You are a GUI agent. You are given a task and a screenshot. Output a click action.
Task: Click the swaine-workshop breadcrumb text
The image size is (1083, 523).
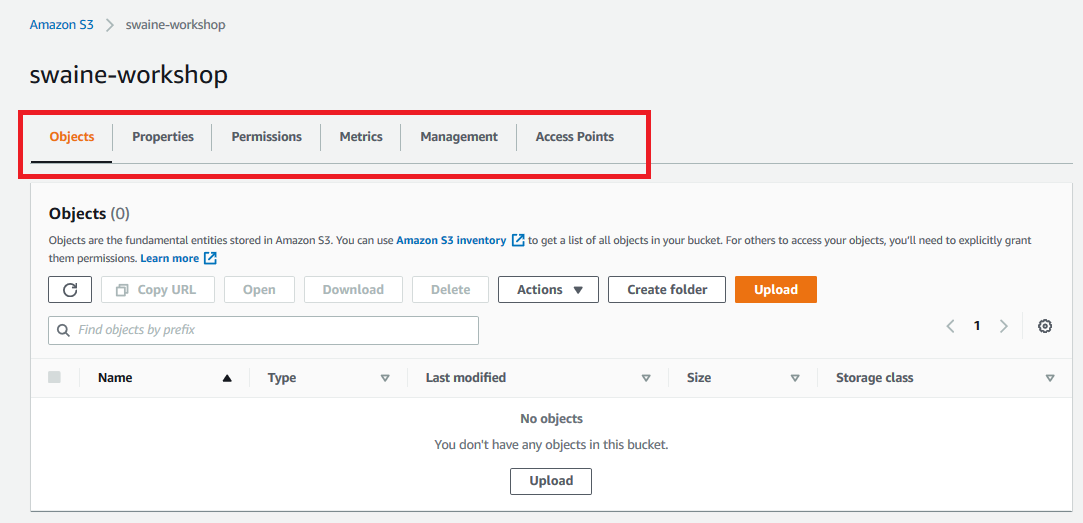click(175, 25)
